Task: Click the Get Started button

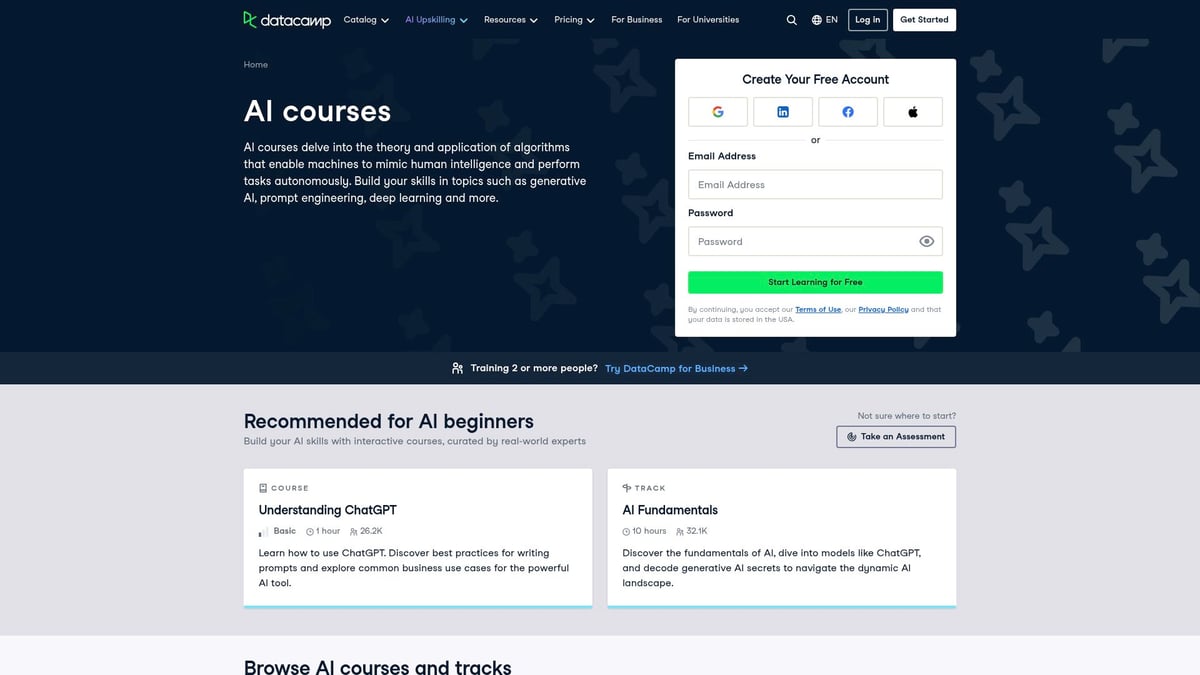Action: pyautogui.click(x=924, y=20)
